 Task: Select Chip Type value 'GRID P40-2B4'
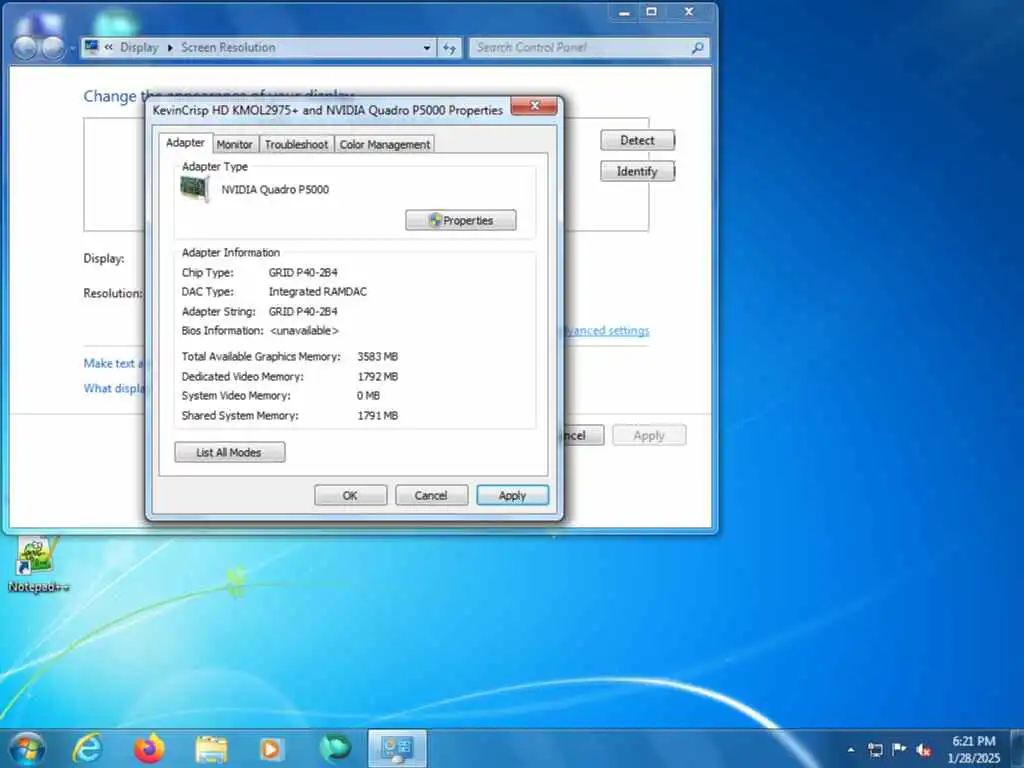[303, 272]
